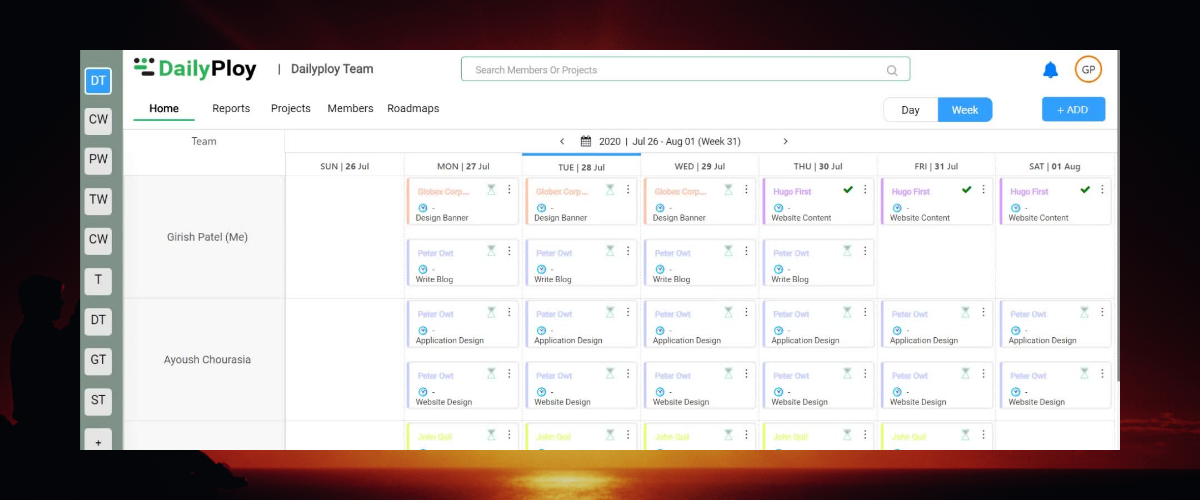
Task: Click the DailyPloy logo
Action: [x=195, y=68]
